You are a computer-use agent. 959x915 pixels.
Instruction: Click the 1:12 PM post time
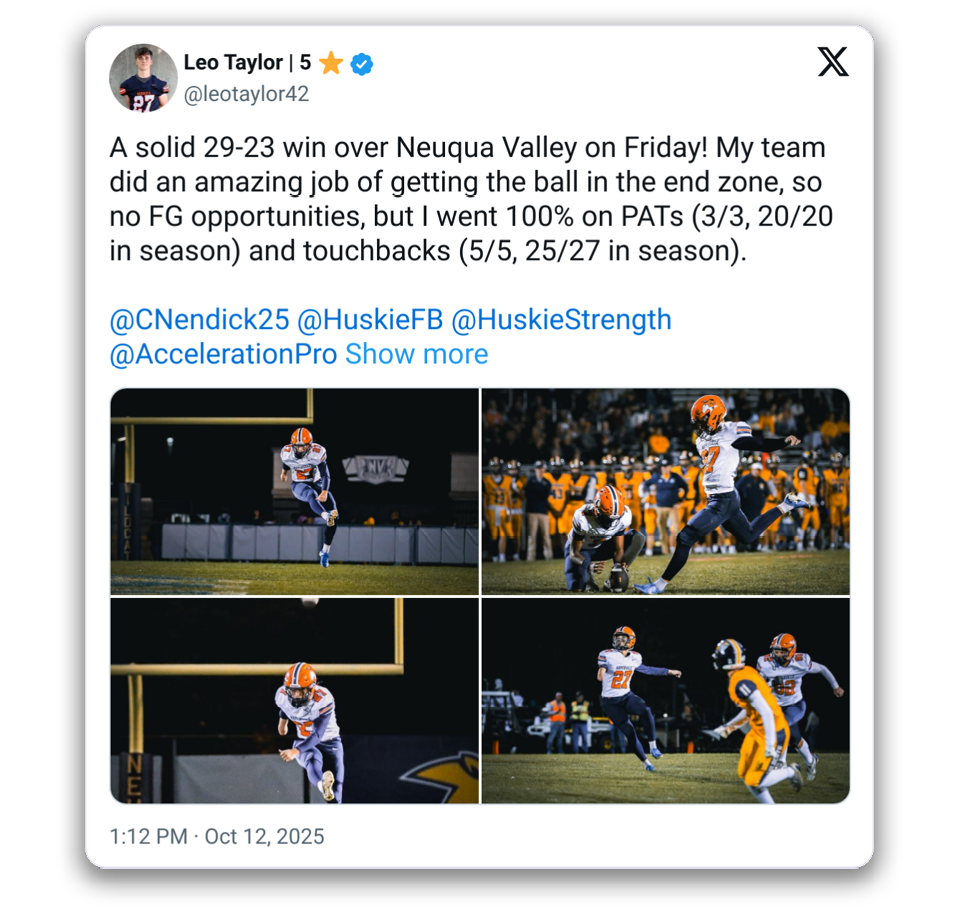pyautogui.click(x=148, y=837)
